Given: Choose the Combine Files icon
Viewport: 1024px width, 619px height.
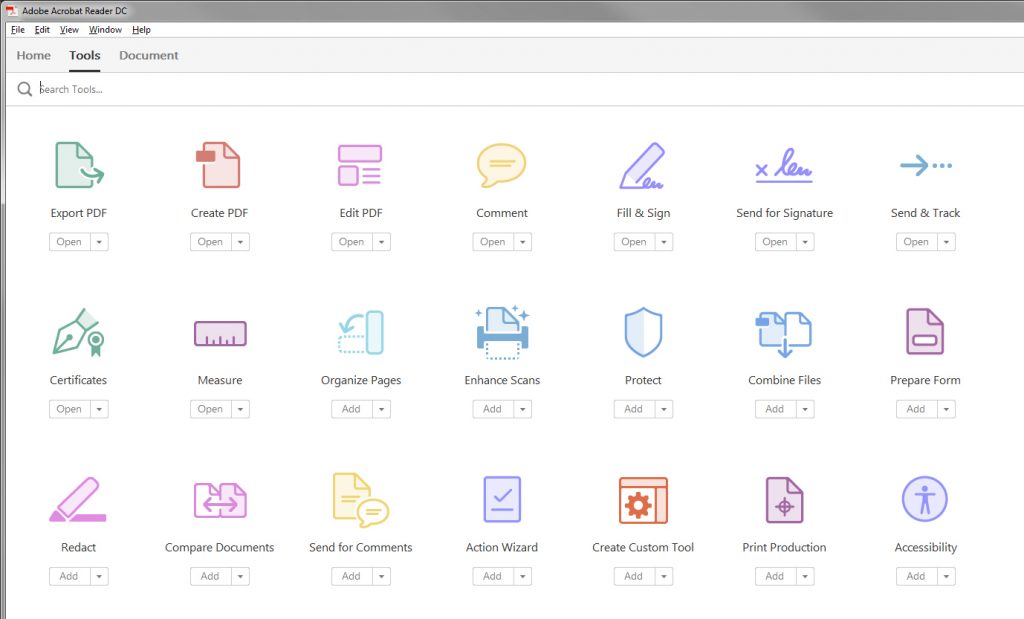Looking at the screenshot, I should pos(784,333).
